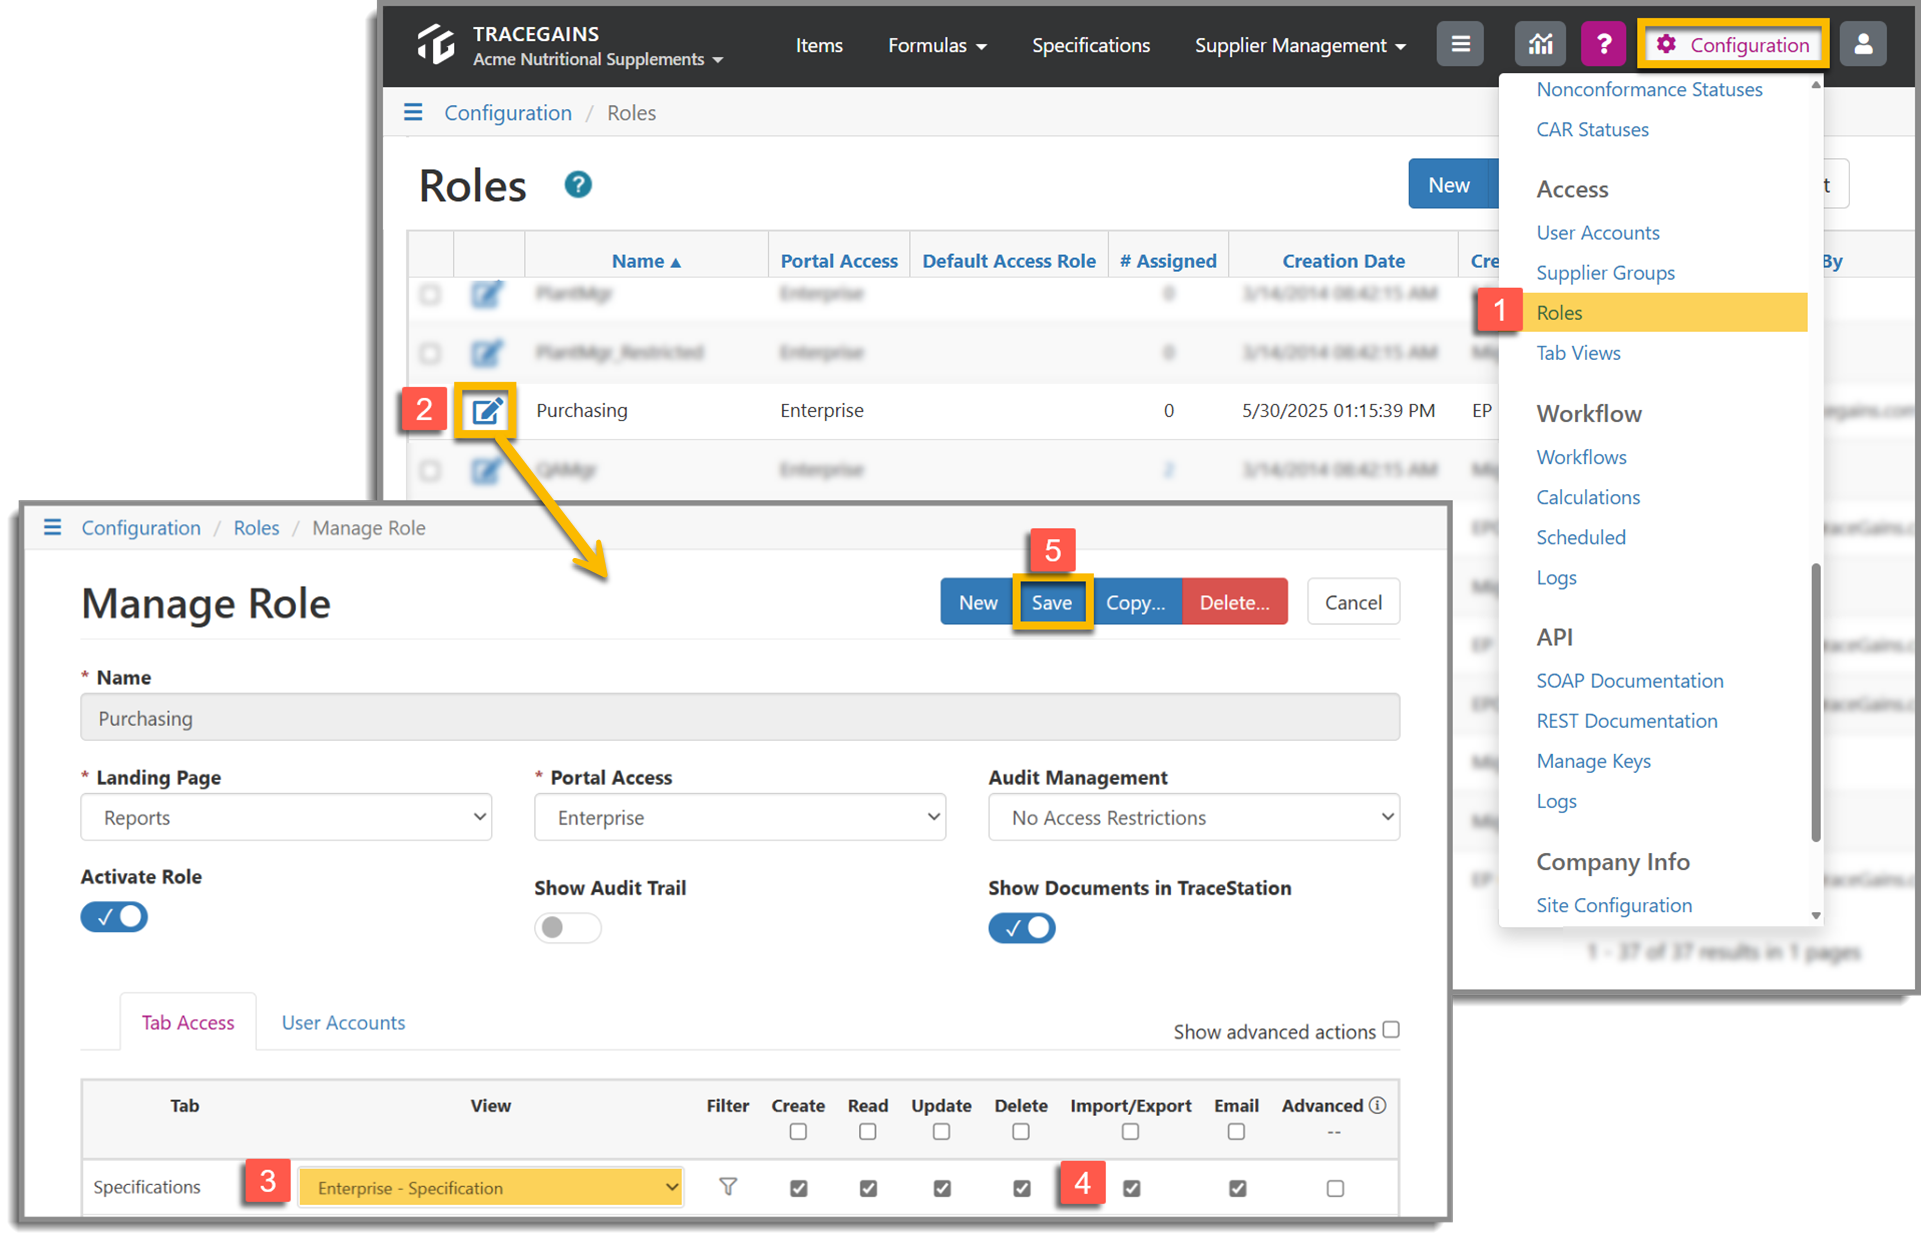Edit the PlantMgr_Restricted role pencil icon

[x=486, y=352]
